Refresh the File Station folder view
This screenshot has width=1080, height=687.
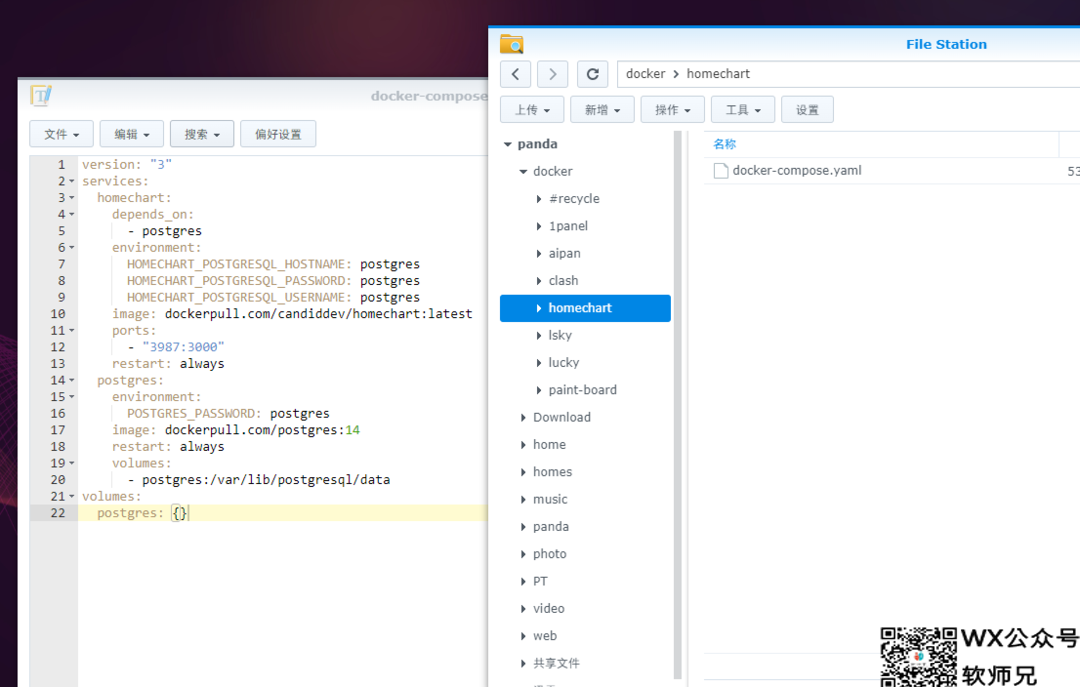click(592, 74)
